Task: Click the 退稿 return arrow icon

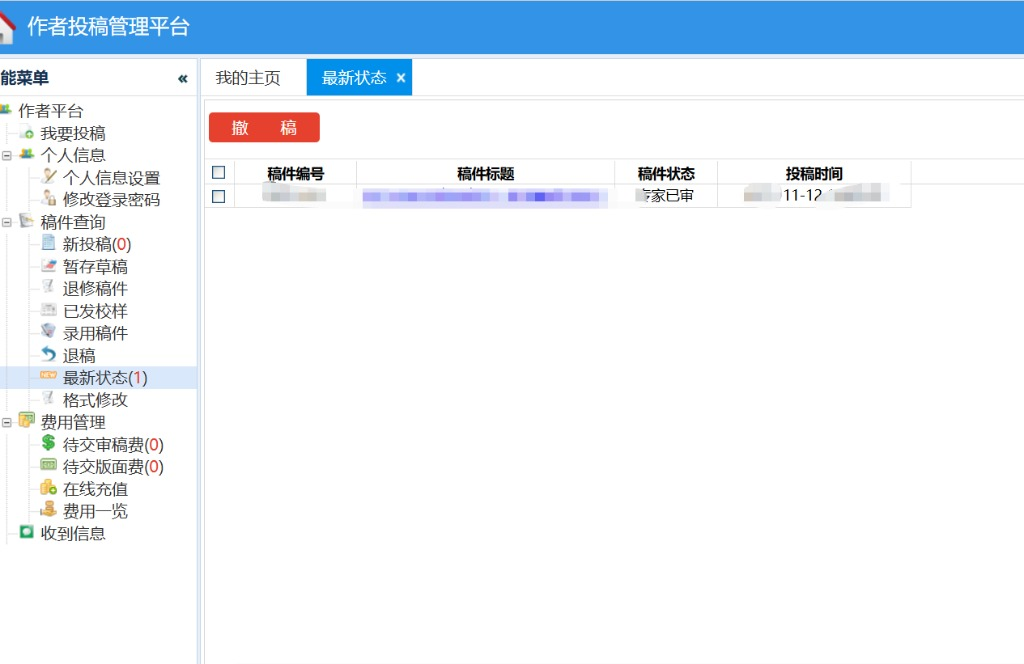Action: pyautogui.click(x=49, y=355)
